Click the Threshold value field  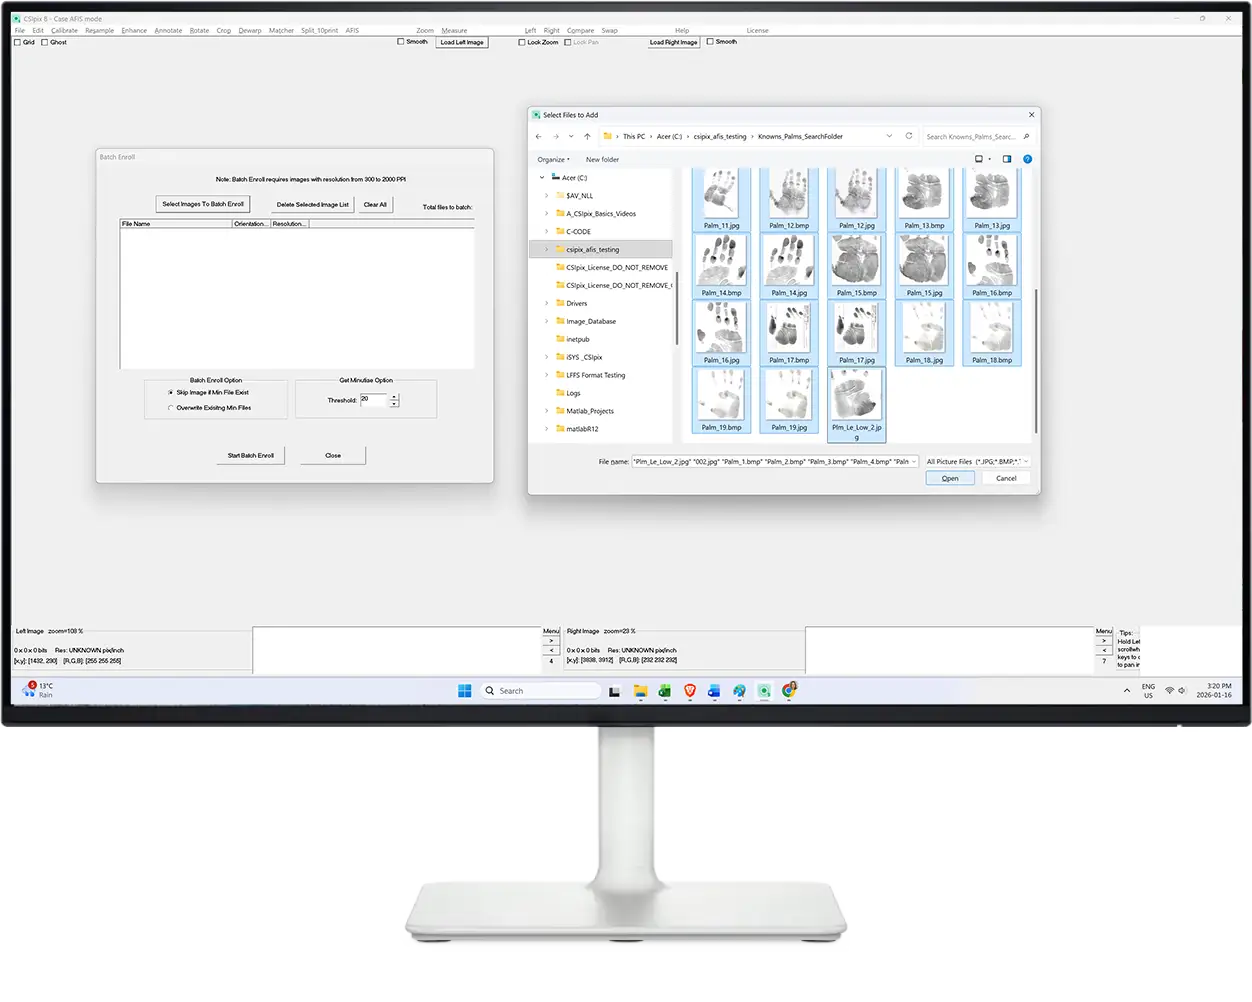tap(374, 400)
